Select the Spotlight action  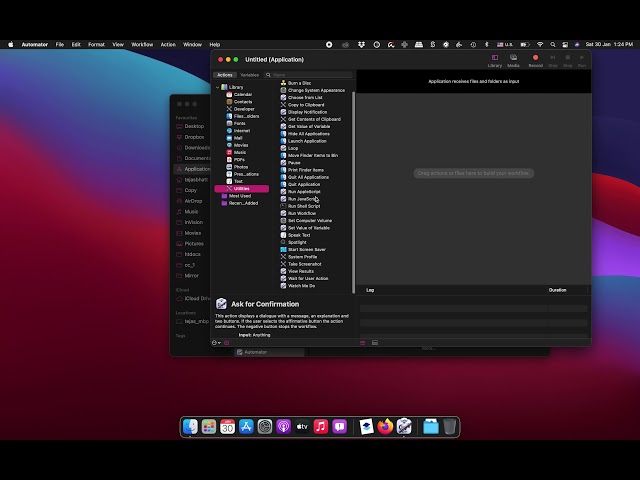click(x=297, y=242)
